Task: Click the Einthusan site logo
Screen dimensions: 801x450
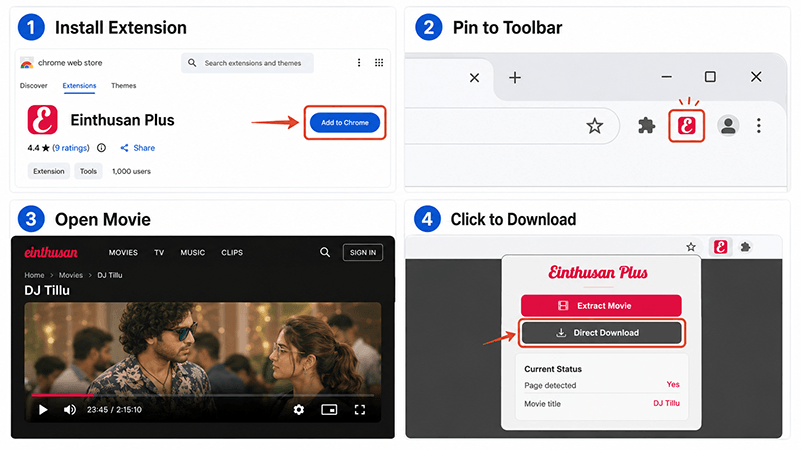Action: (51, 252)
